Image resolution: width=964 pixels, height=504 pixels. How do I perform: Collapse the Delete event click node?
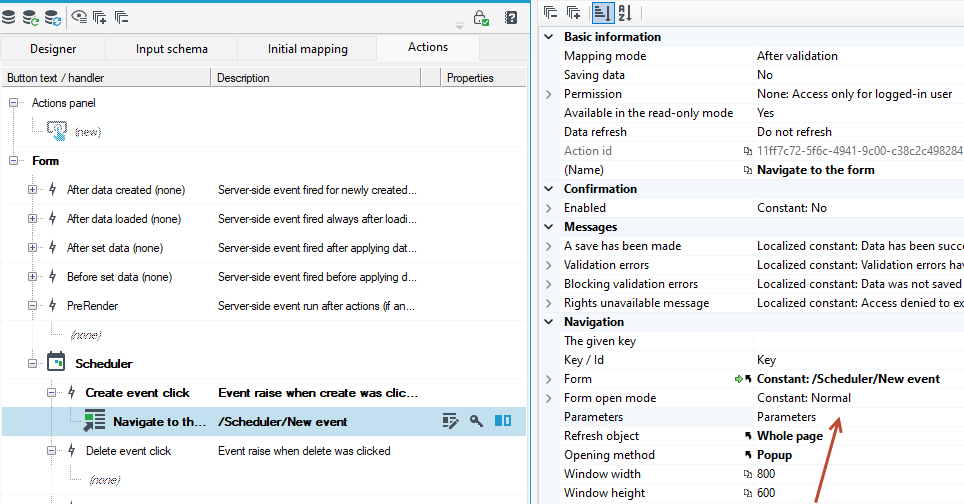pyautogui.click(x=52, y=451)
